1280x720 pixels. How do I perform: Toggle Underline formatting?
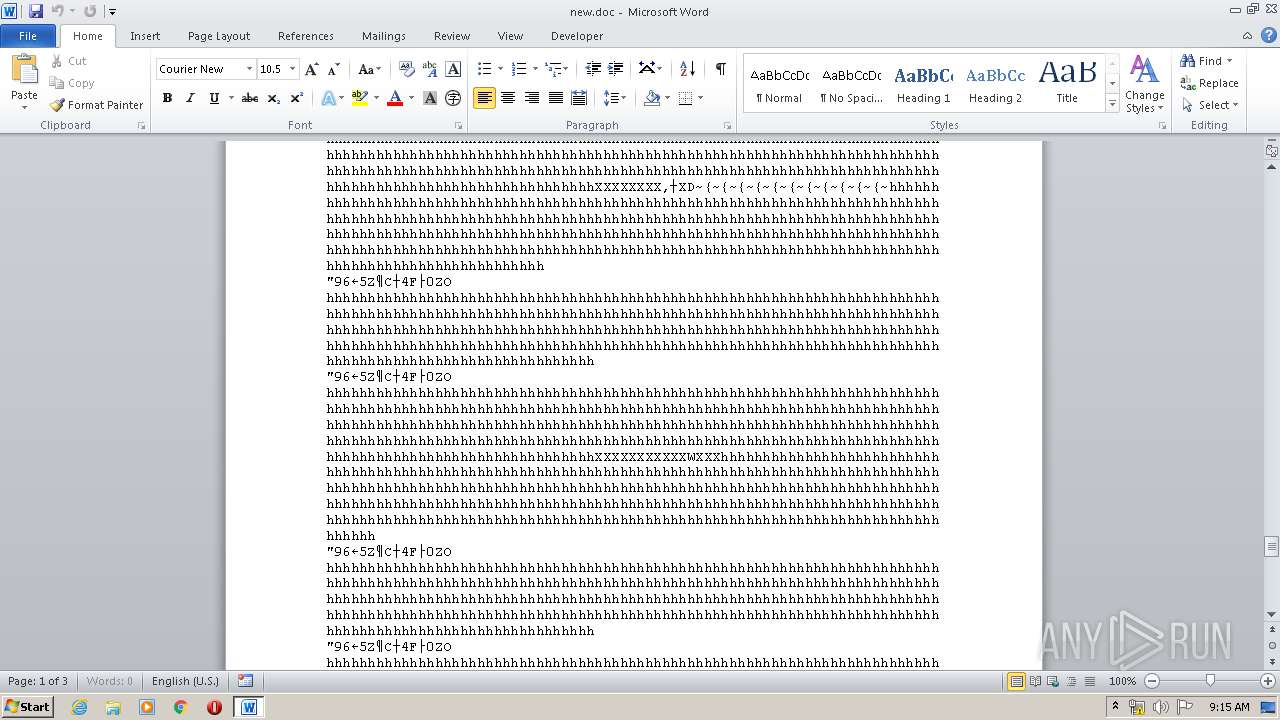214,98
